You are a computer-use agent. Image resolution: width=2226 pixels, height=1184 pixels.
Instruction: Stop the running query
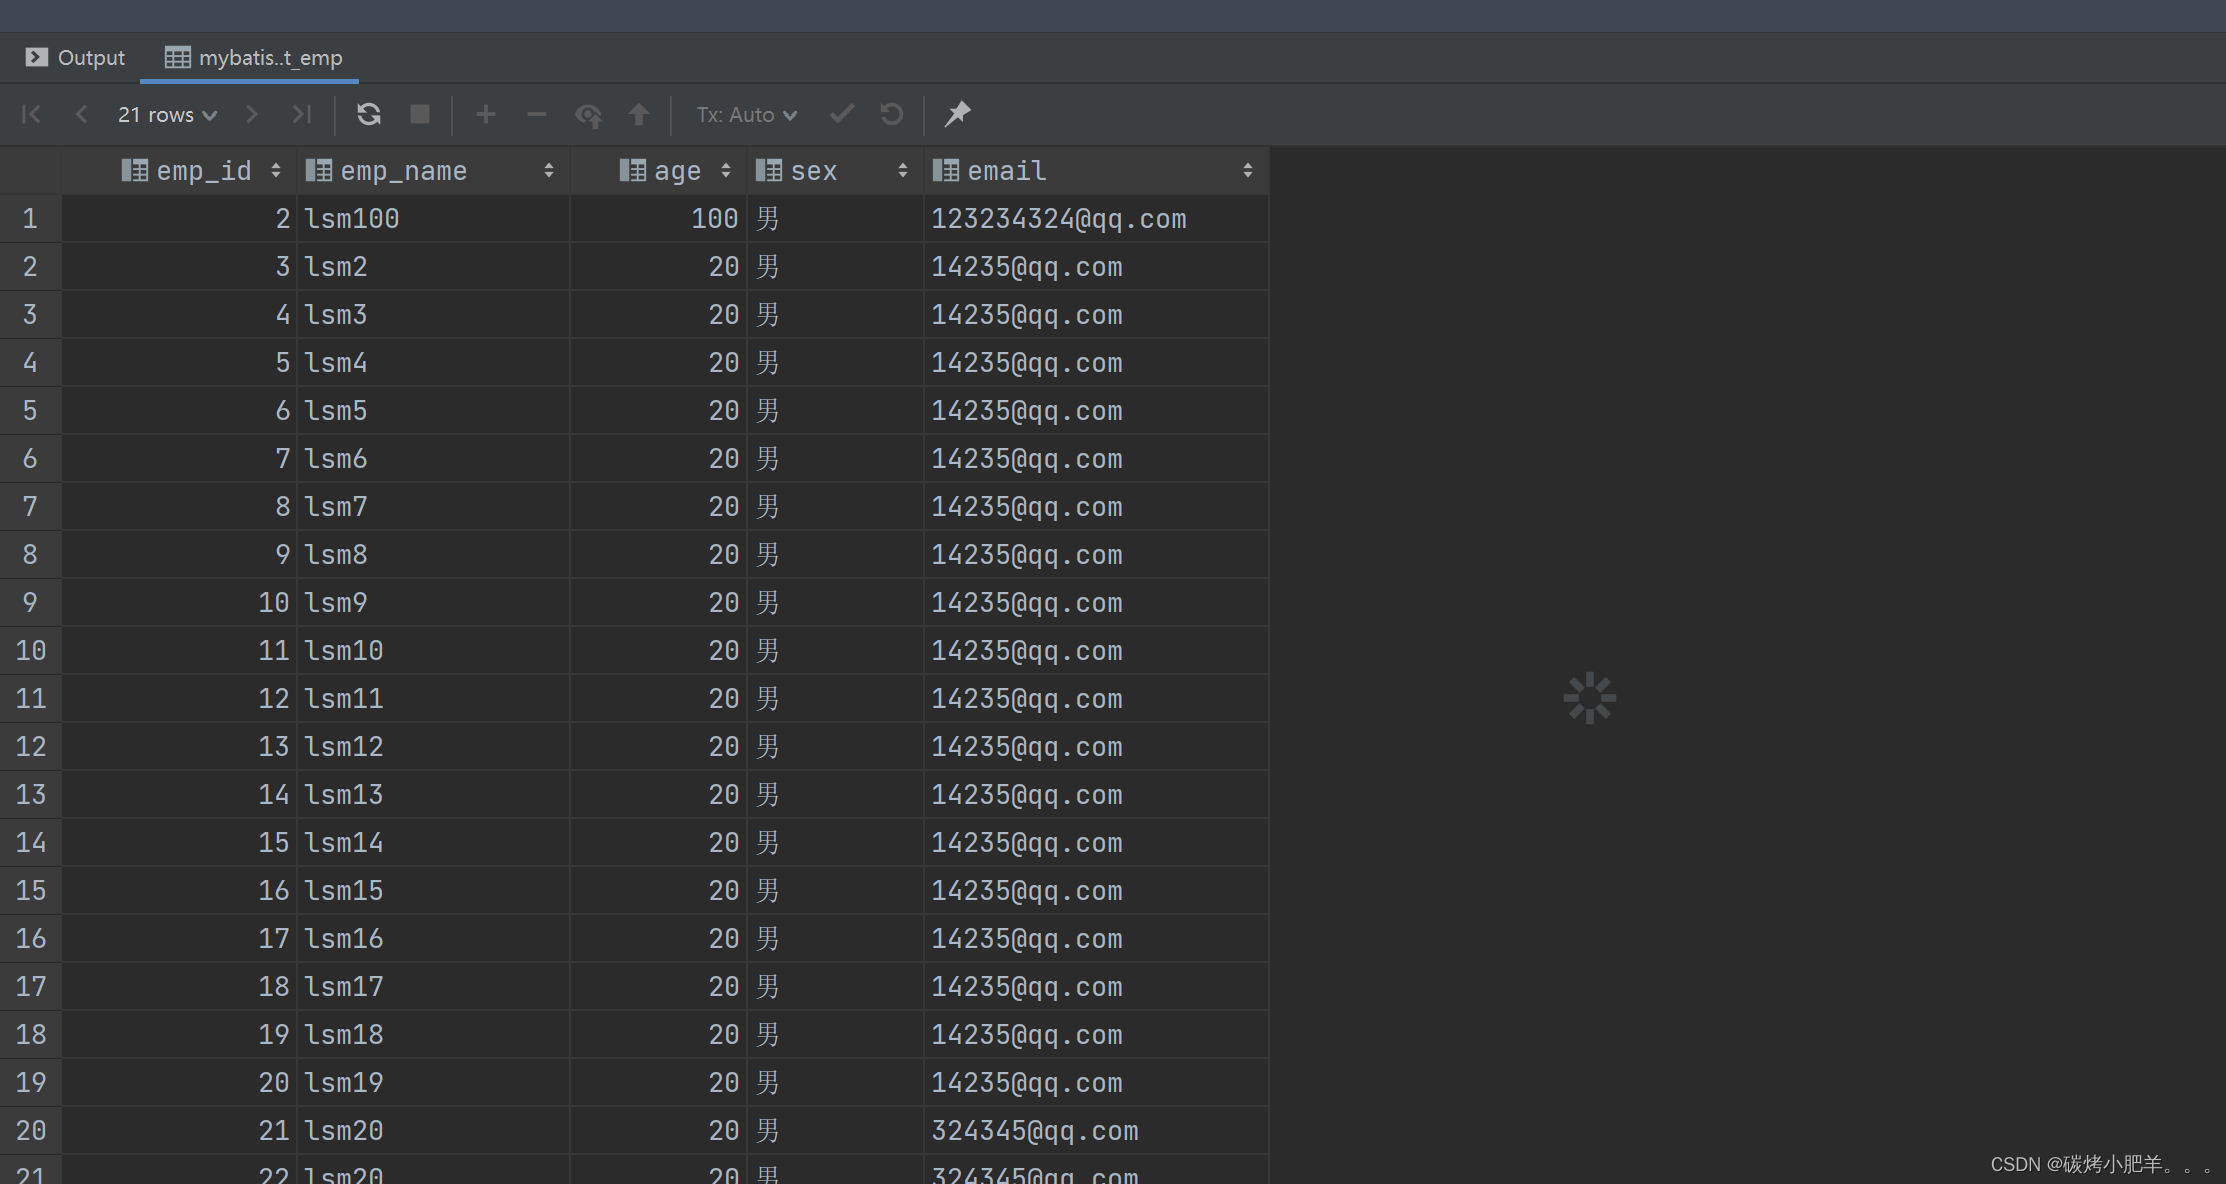420,114
